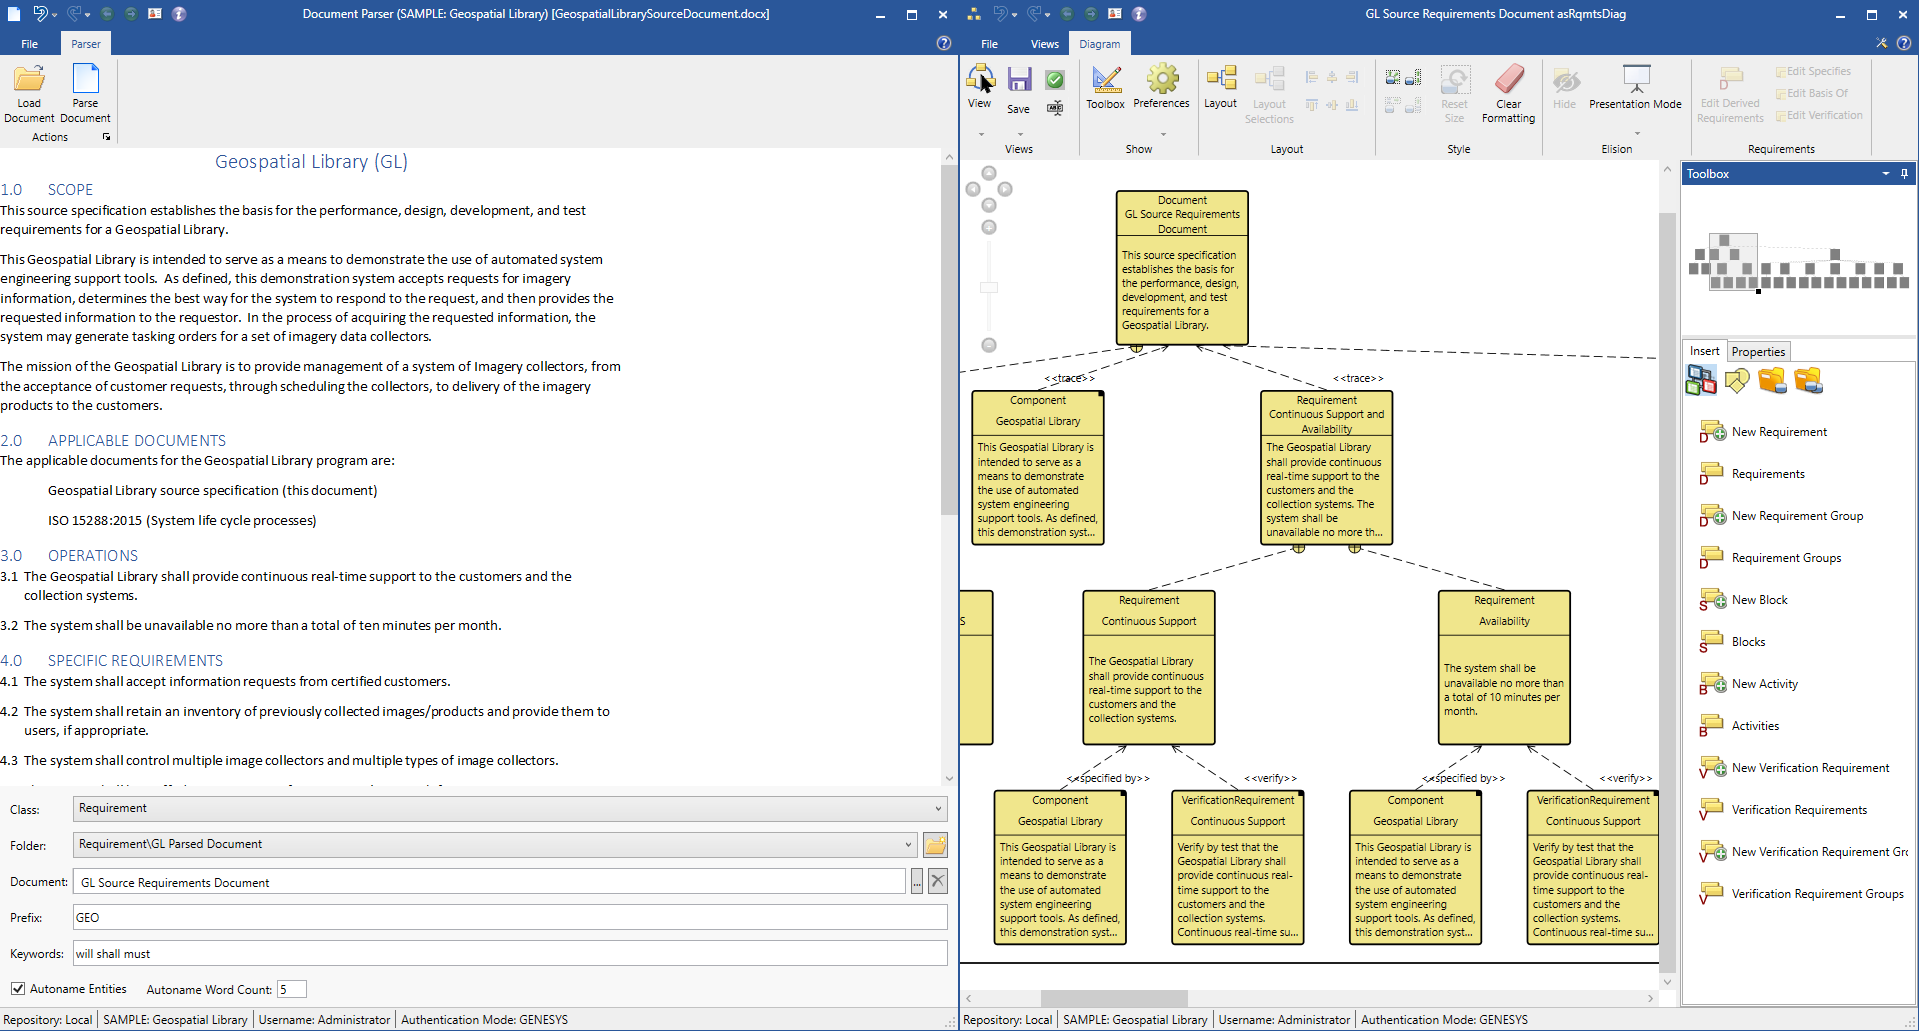Open Preferences gear icon
Image resolution: width=1919 pixels, height=1031 pixels.
pyautogui.click(x=1161, y=80)
